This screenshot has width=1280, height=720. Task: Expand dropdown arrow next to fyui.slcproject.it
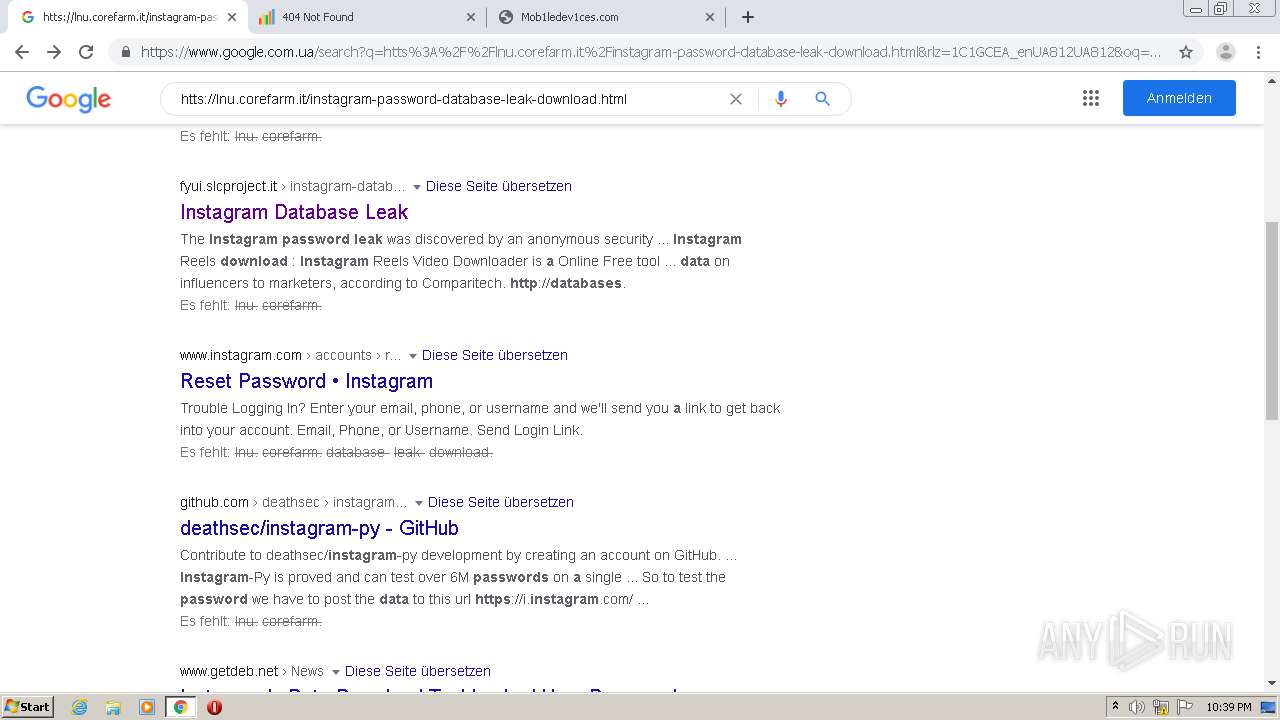pyautogui.click(x=417, y=187)
